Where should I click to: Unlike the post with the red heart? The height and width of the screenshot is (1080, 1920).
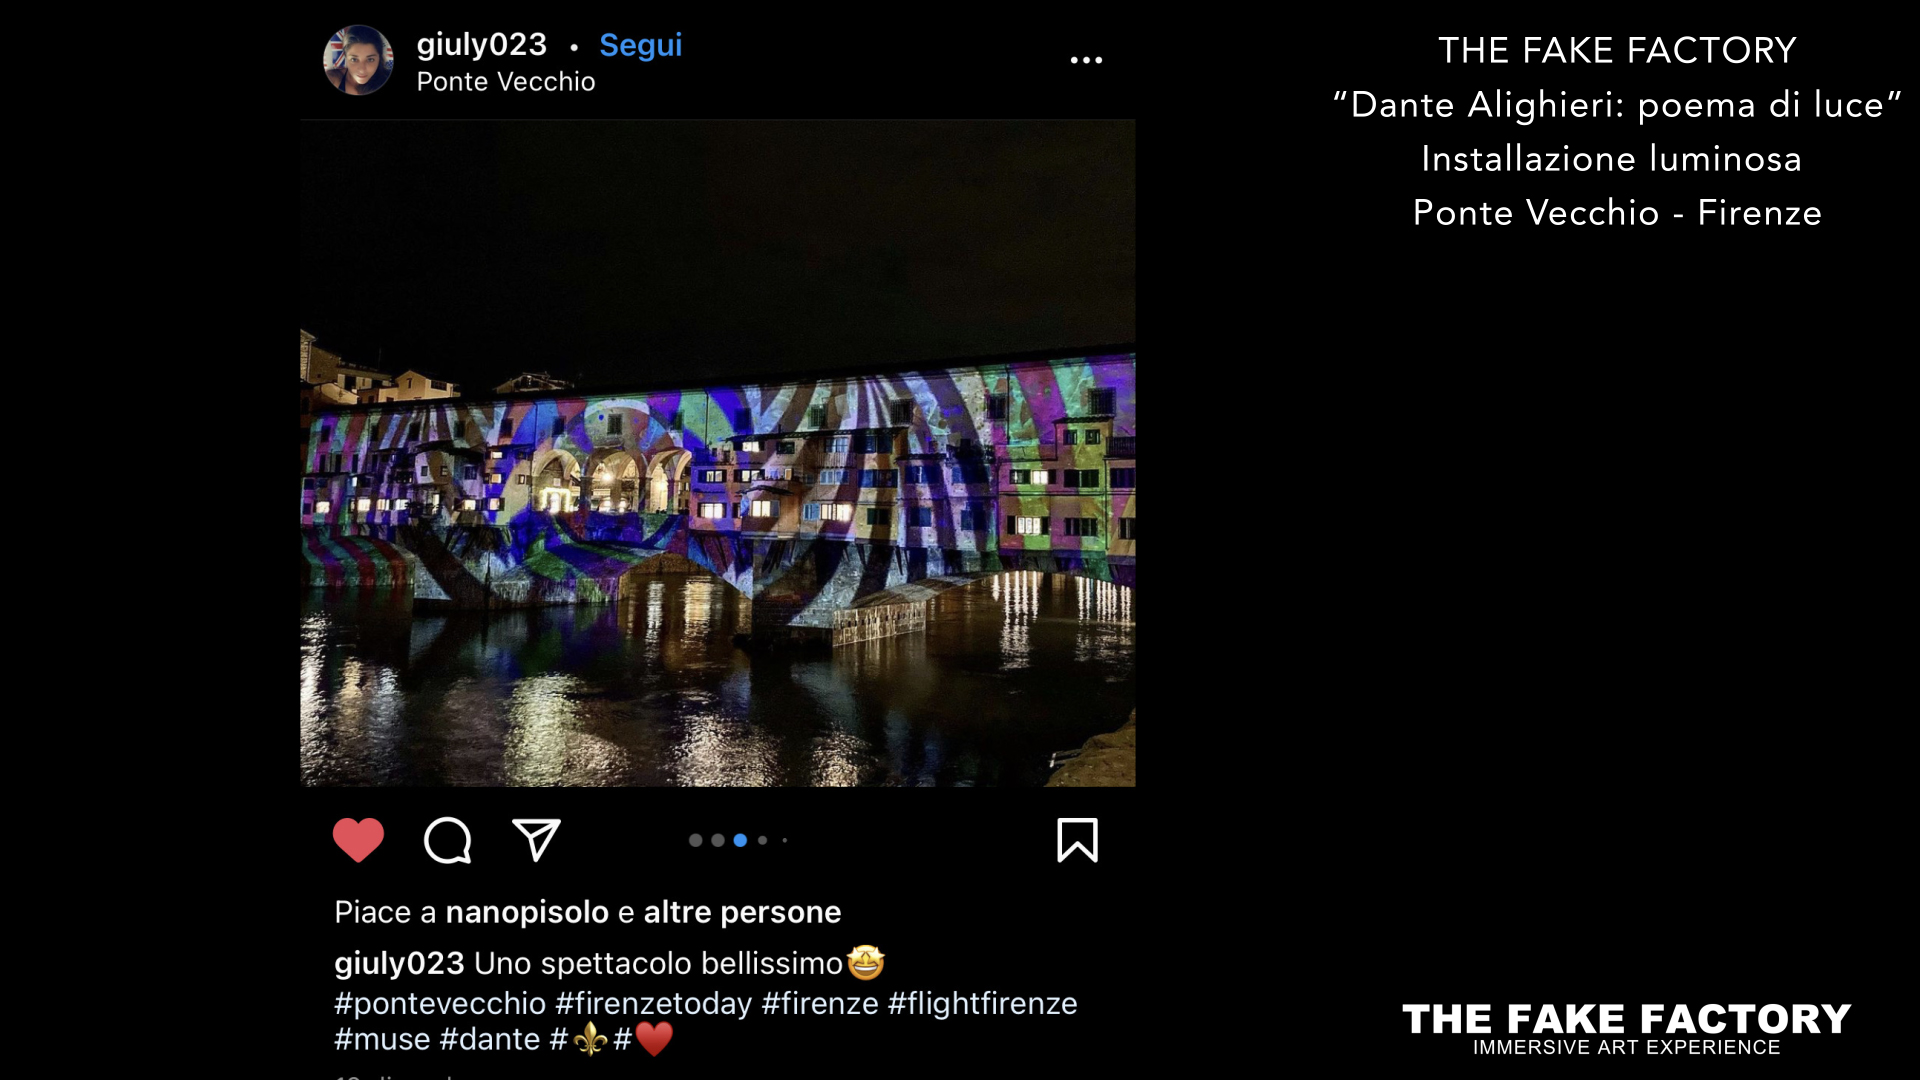tap(358, 840)
